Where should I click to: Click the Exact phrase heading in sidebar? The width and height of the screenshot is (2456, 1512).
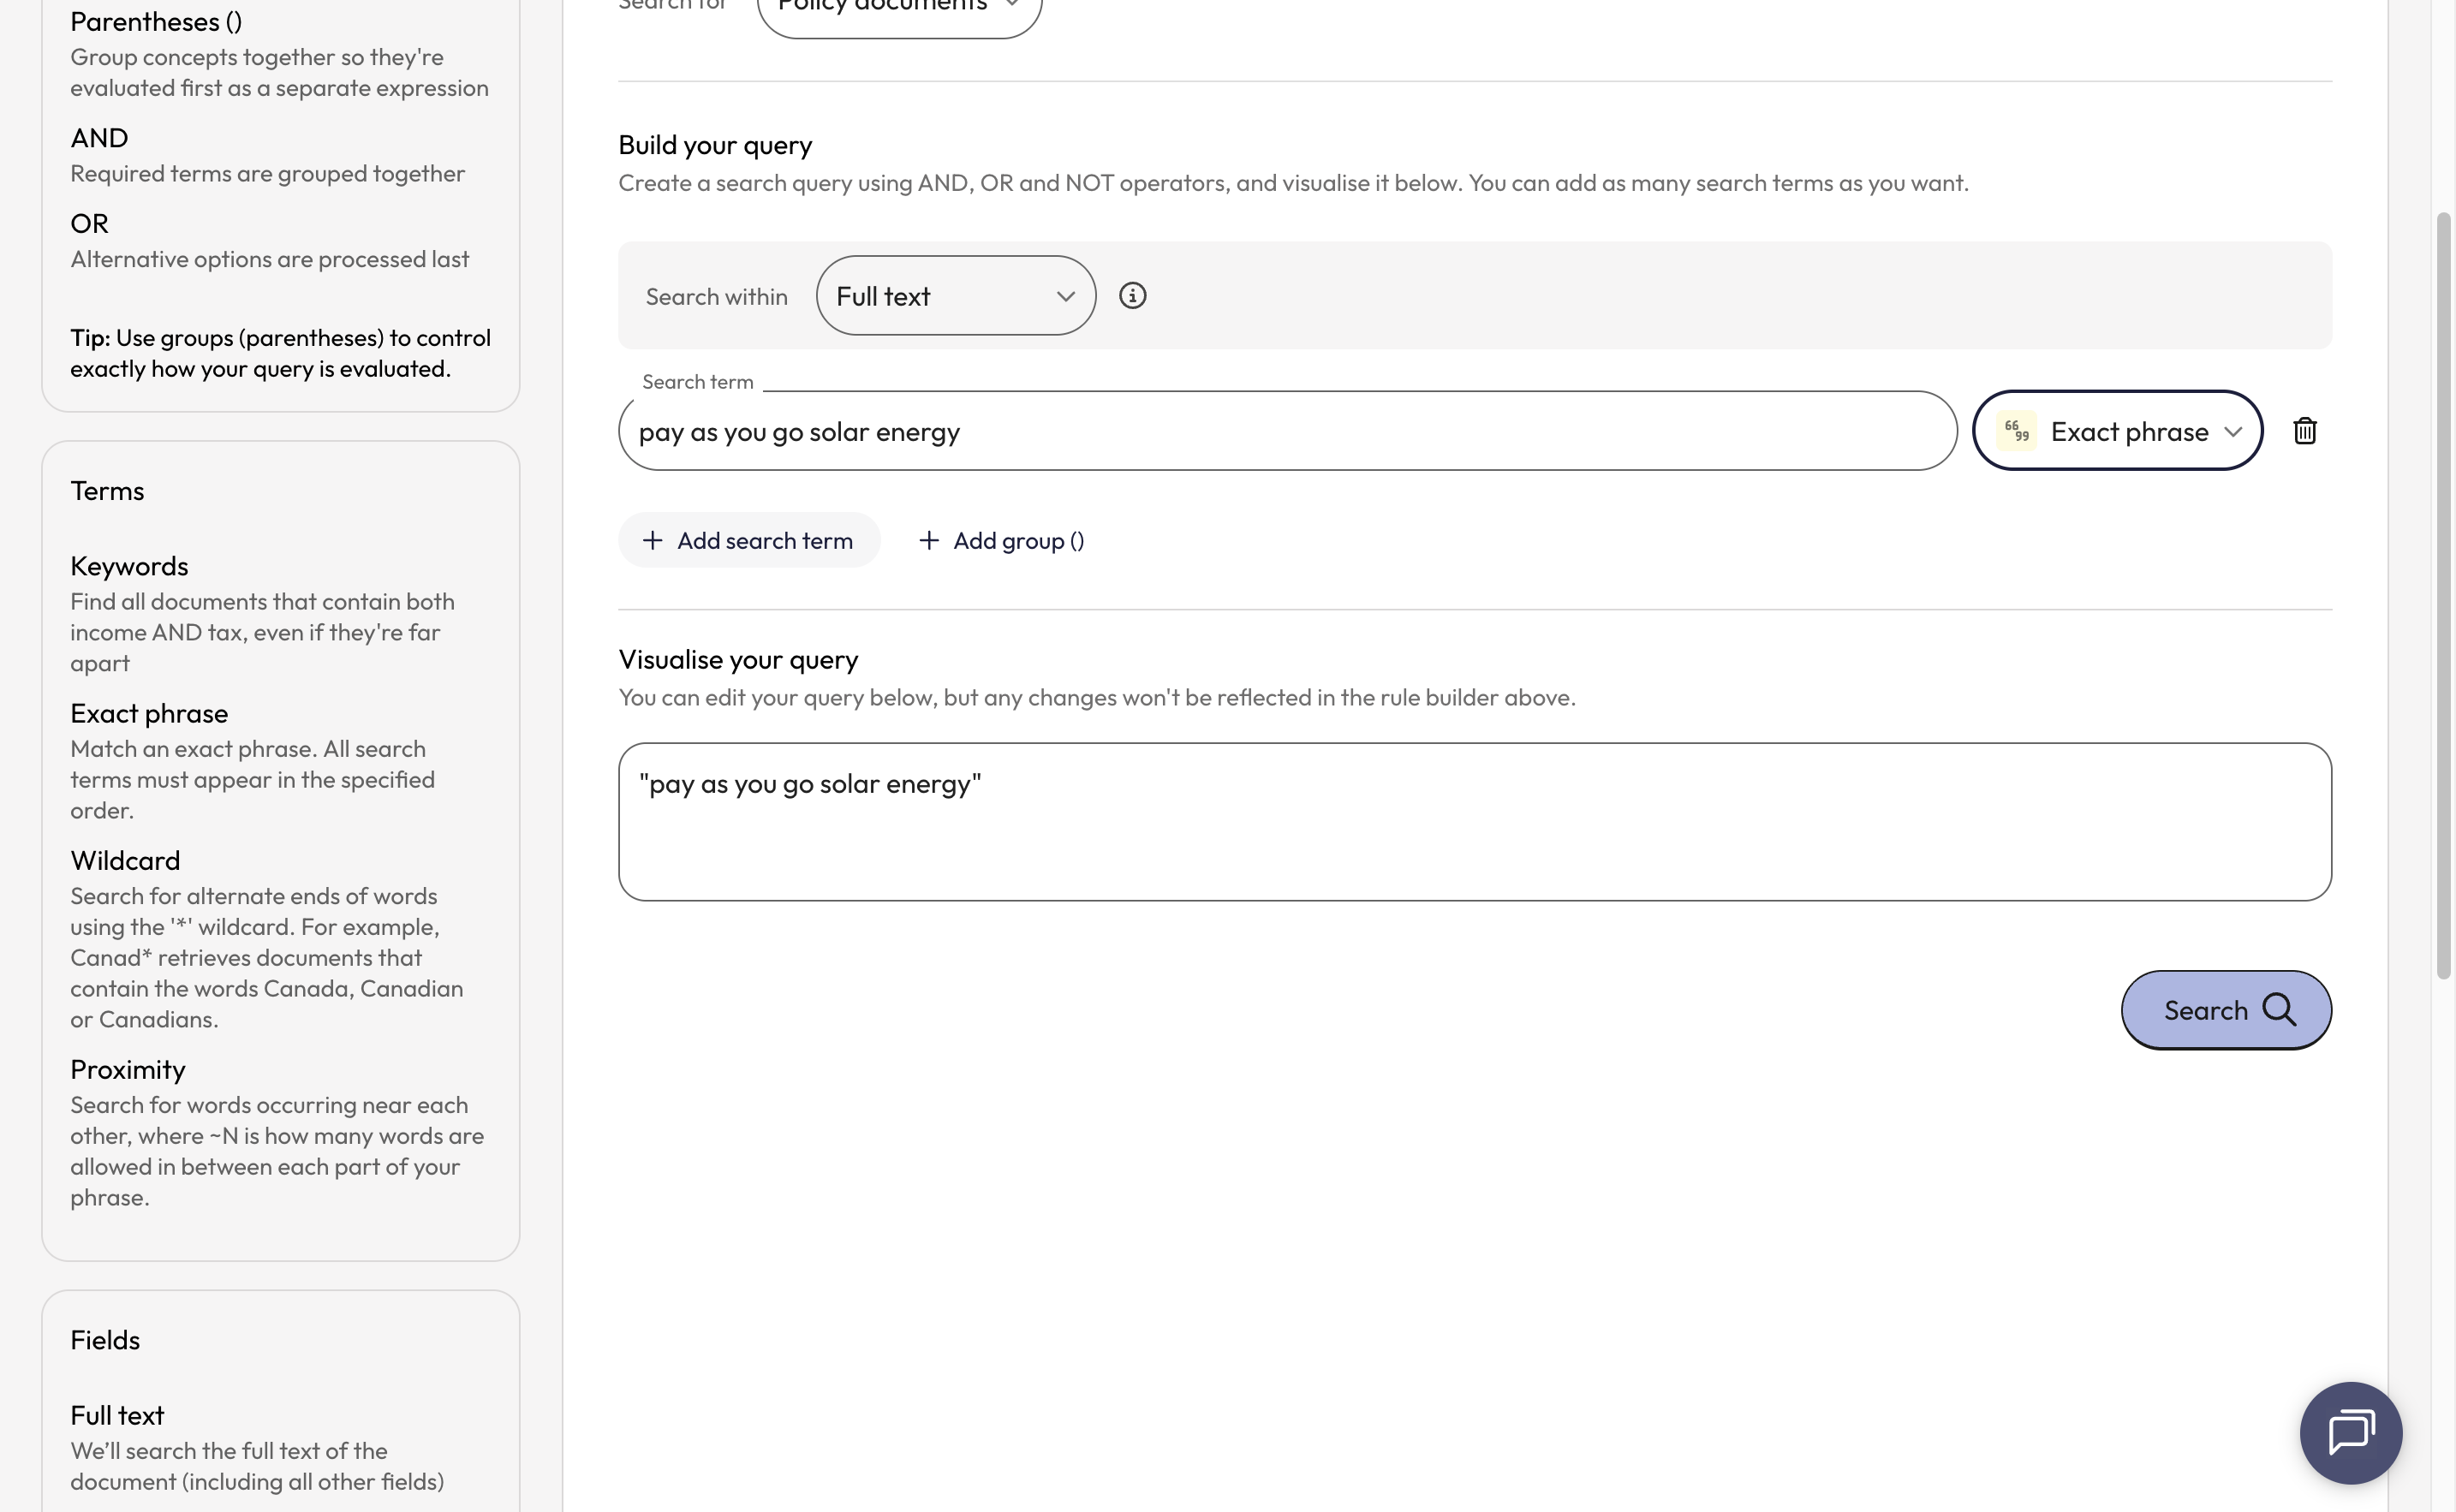[149, 713]
